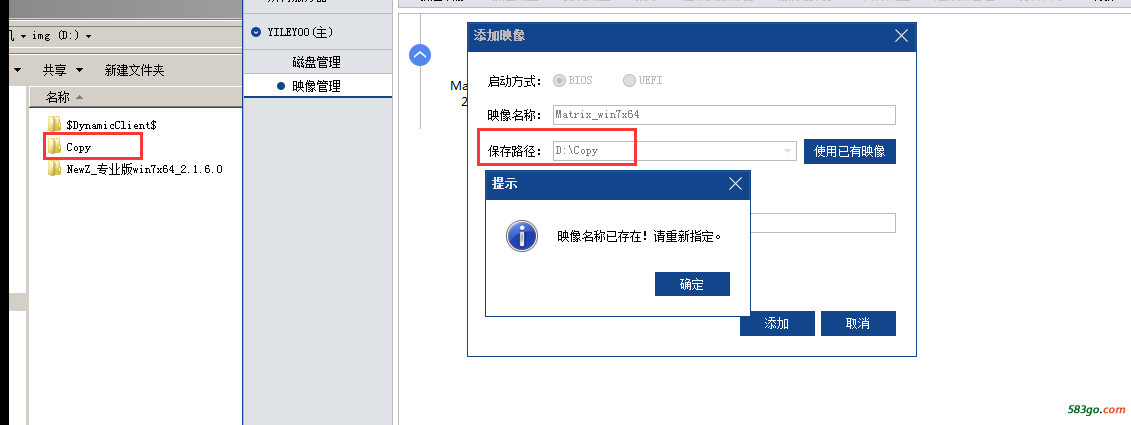Click the Copy folder icon
1131x425 pixels.
point(54,146)
